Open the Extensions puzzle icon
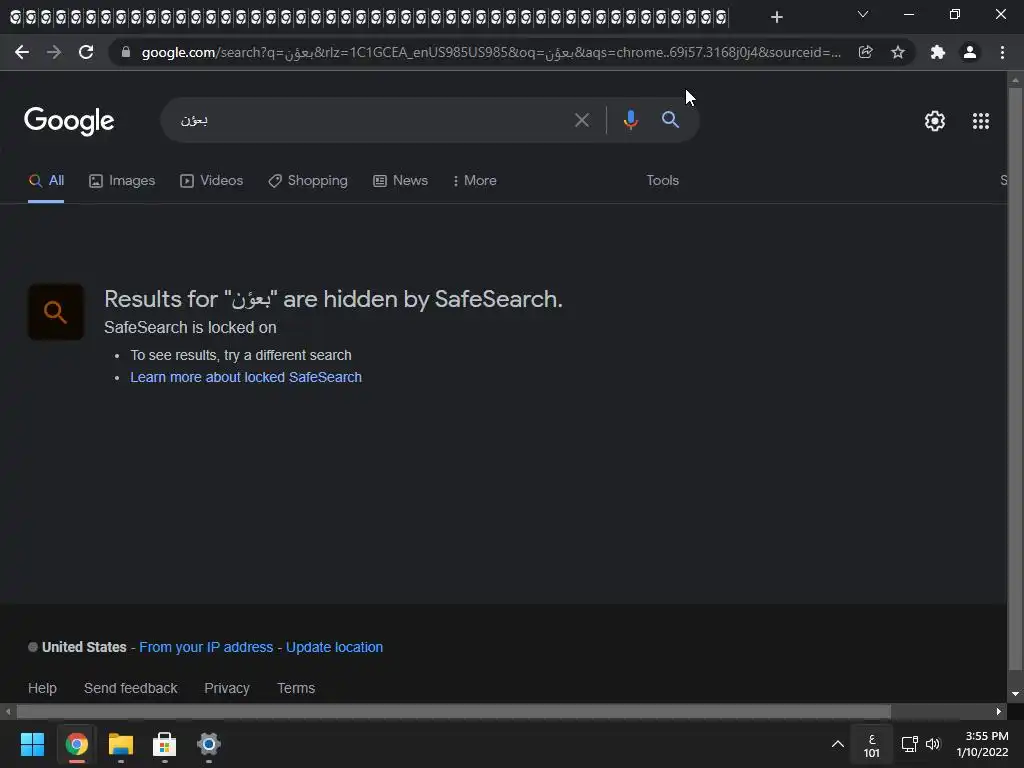Viewport: 1024px width, 768px height. click(x=937, y=52)
